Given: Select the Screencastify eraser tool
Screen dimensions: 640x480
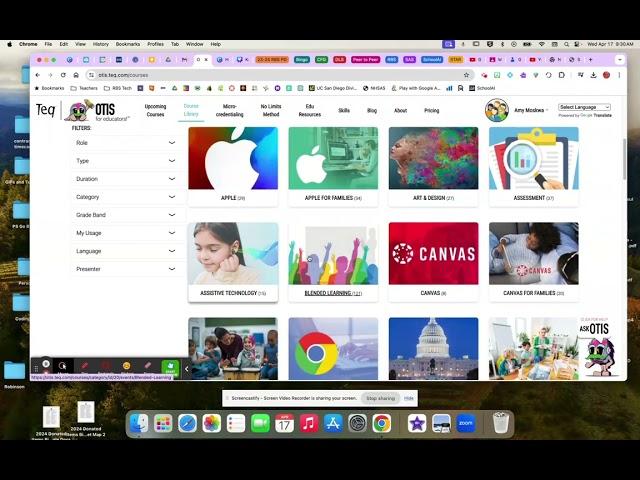Looking at the screenshot, I should click(147, 366).
